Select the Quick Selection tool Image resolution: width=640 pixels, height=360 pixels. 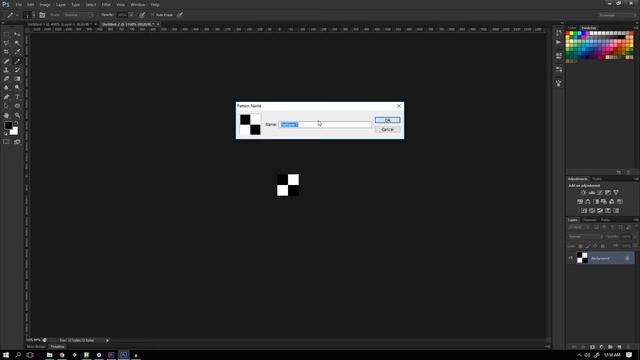coord(17,43)
